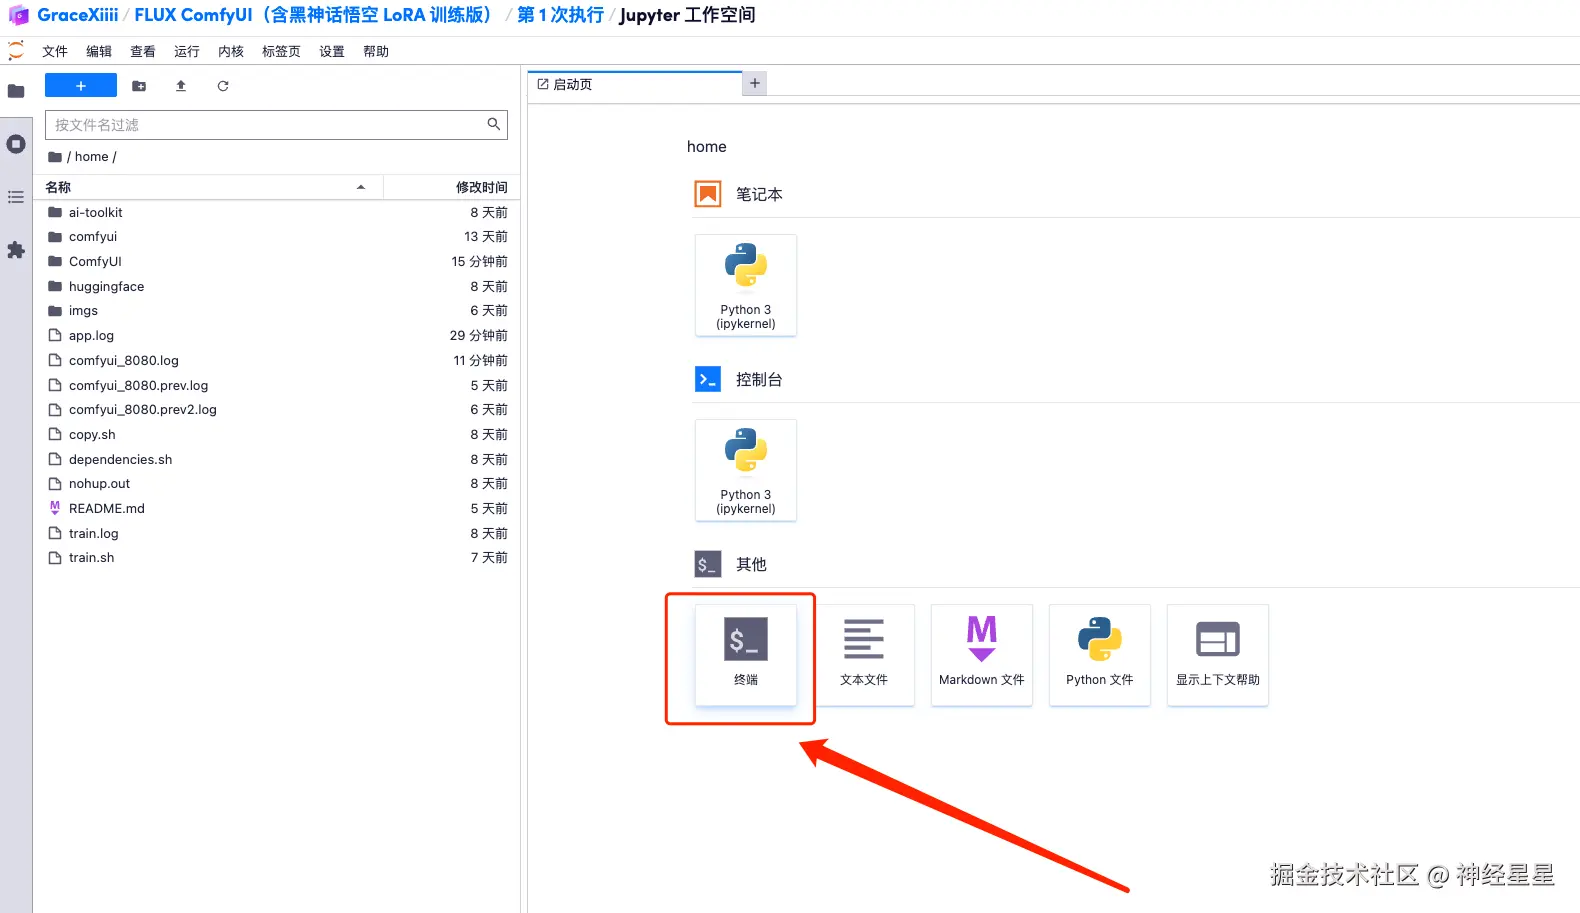Open the file browser sidebar icon
This screenshot has width=1580, height=913.
(x=16, y=91)
